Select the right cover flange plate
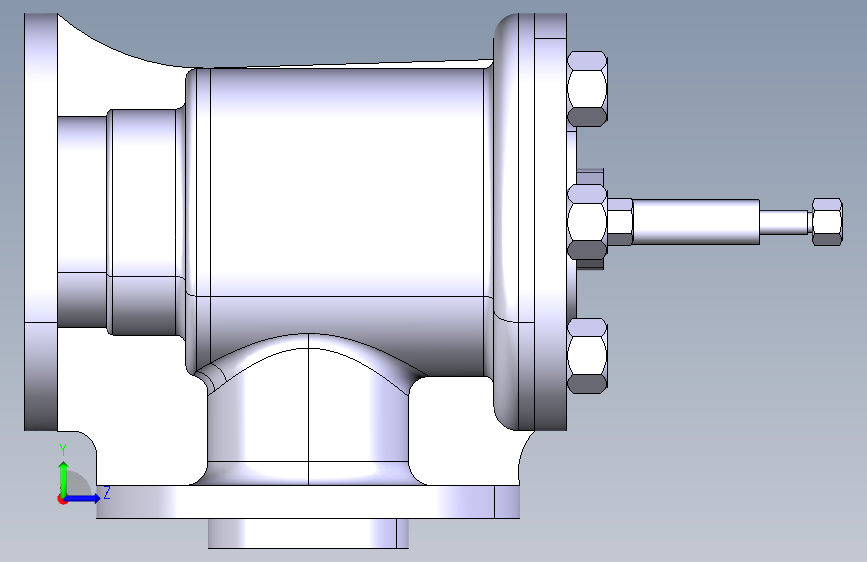The height and width of the screenshot is (562, 867). click(550, 222)
